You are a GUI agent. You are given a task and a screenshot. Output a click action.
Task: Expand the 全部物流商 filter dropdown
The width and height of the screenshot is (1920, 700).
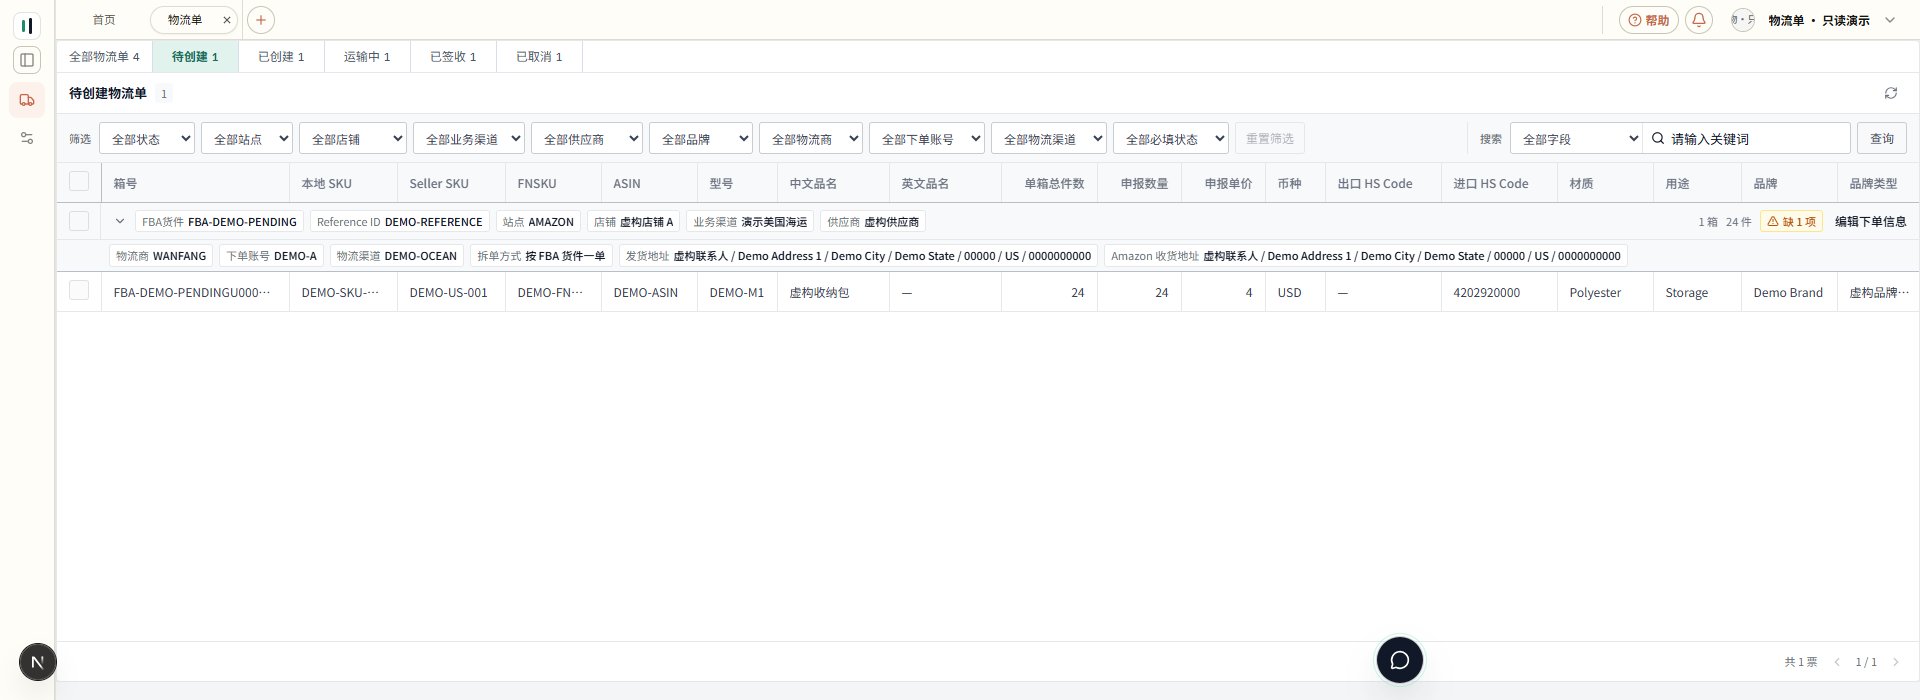811,139
